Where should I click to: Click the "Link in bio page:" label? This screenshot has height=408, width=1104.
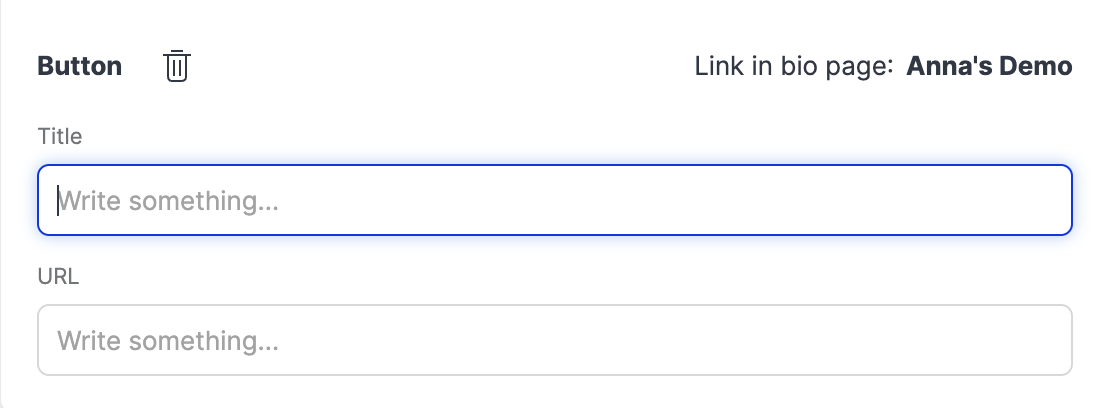(793, 66)
